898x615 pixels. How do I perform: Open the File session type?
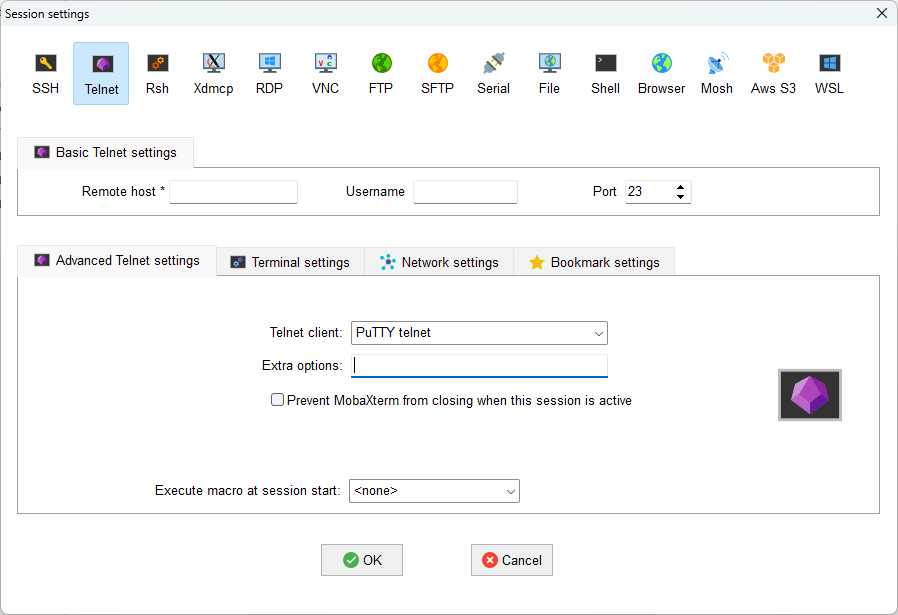tap(549, 73)
